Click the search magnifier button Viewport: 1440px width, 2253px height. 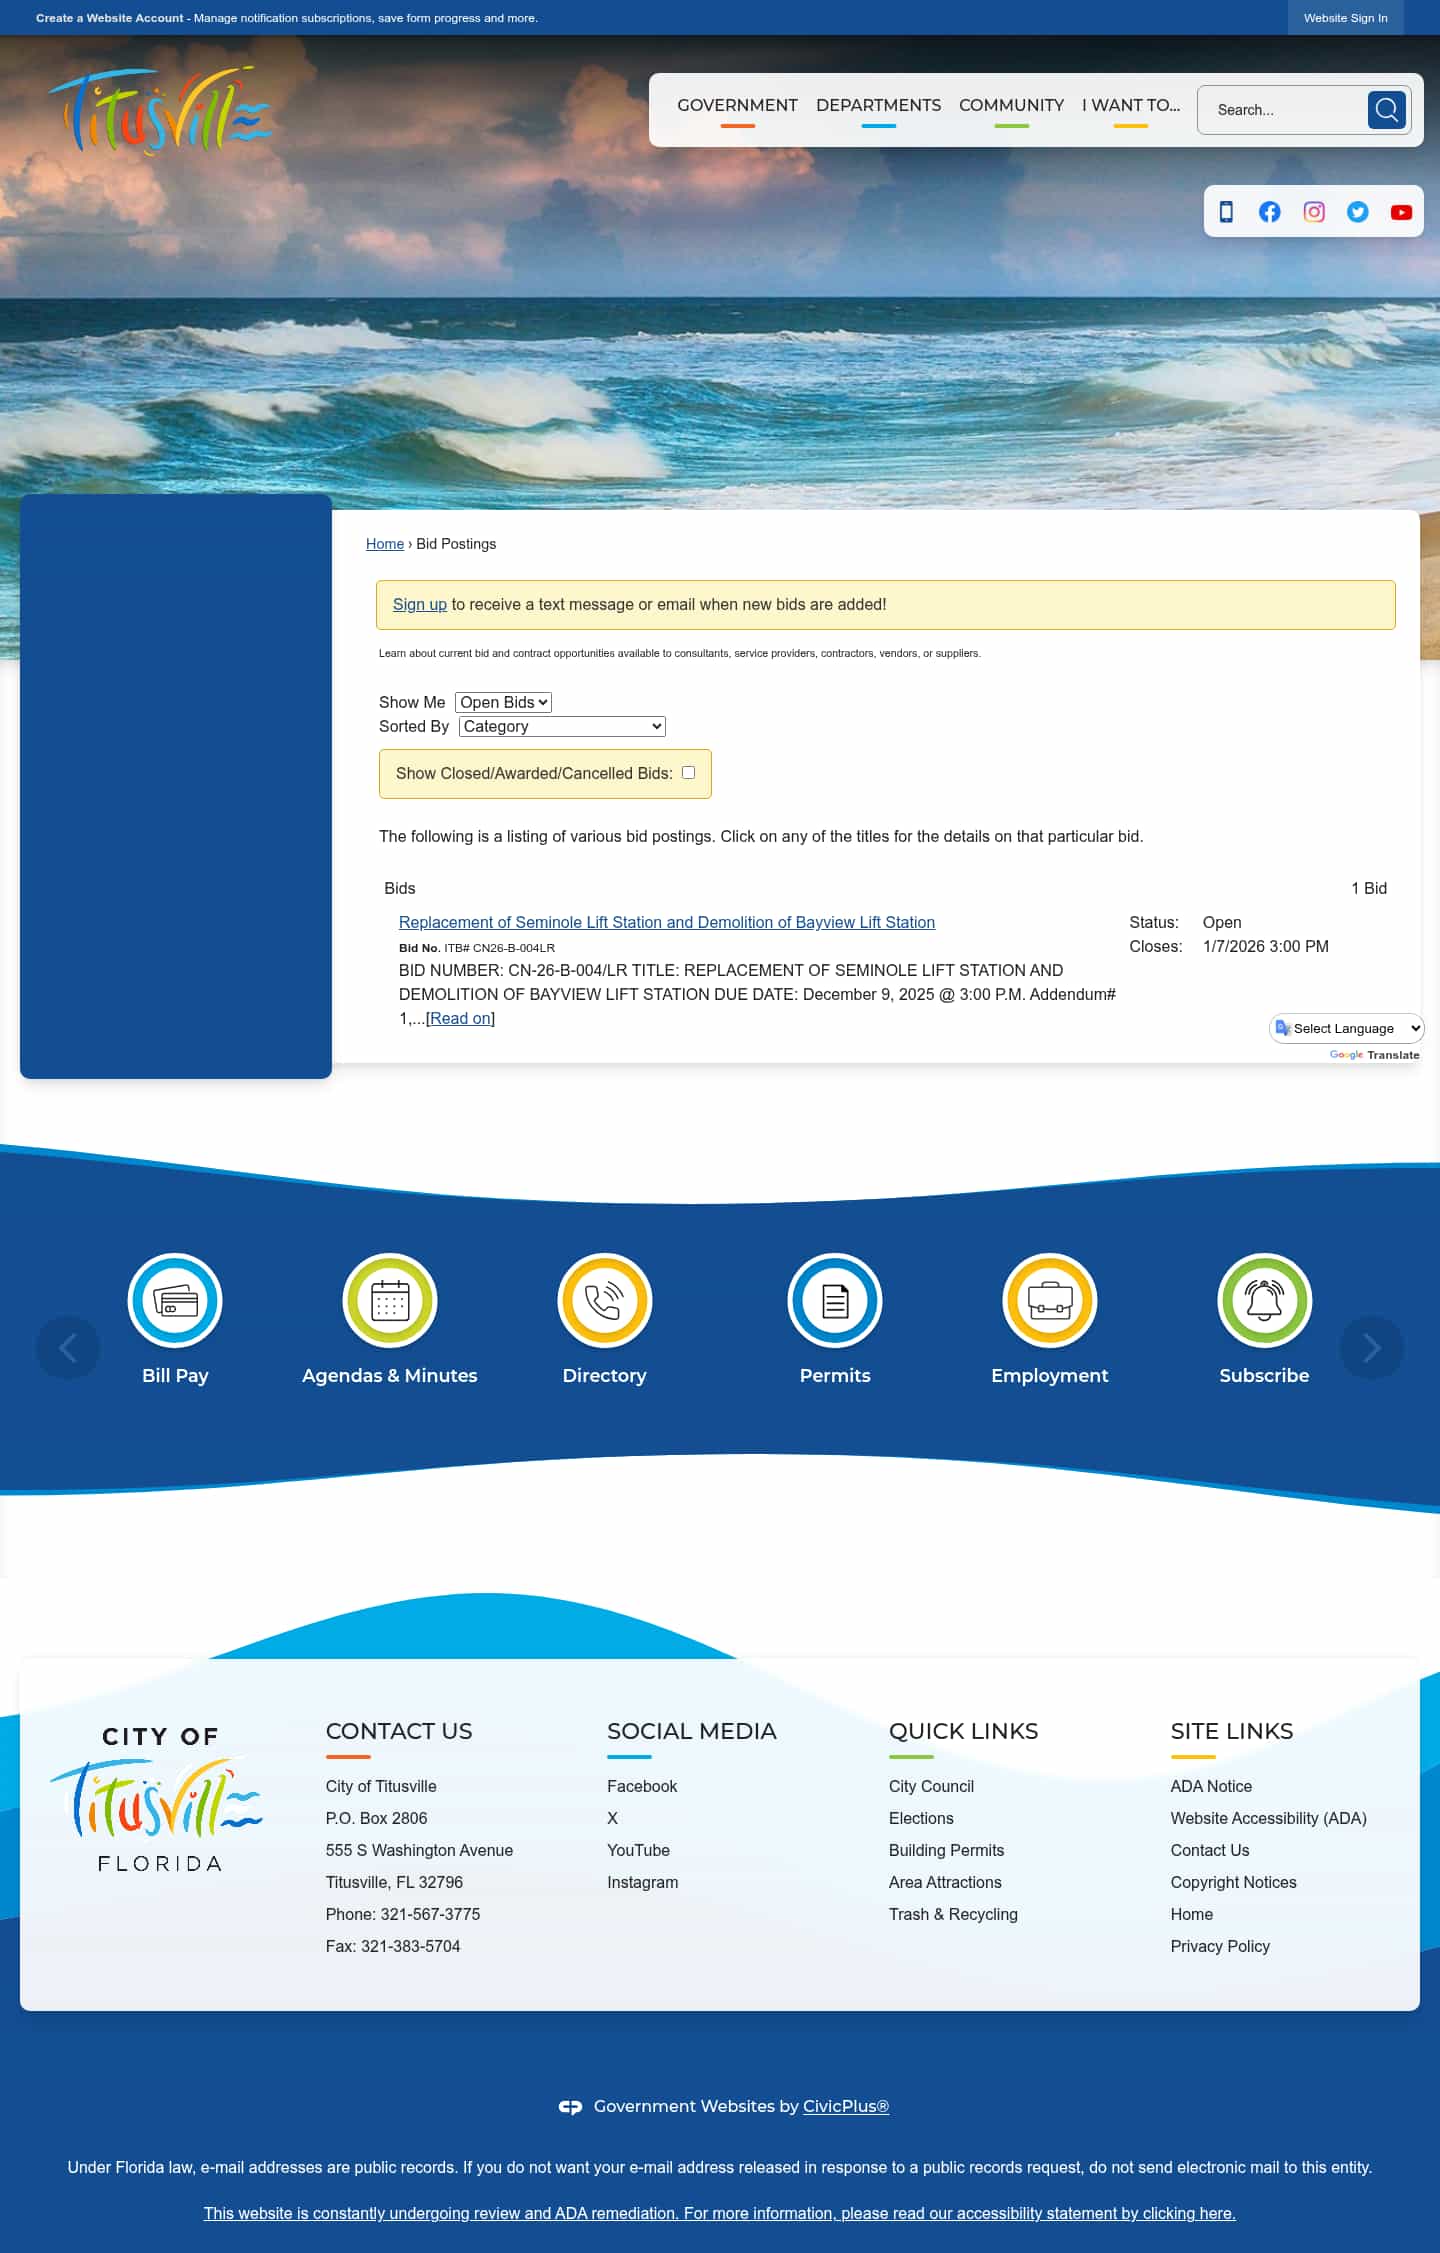(1386, 110)
